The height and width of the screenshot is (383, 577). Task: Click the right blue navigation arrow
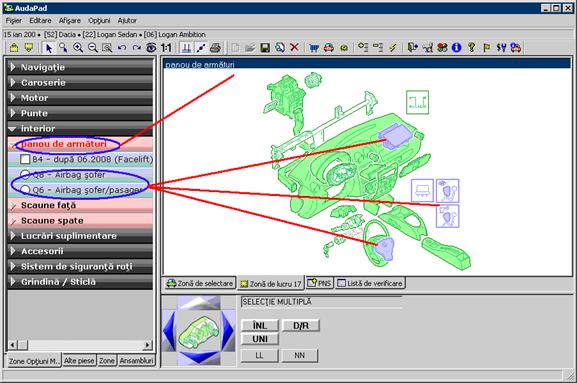coord(227,330)
